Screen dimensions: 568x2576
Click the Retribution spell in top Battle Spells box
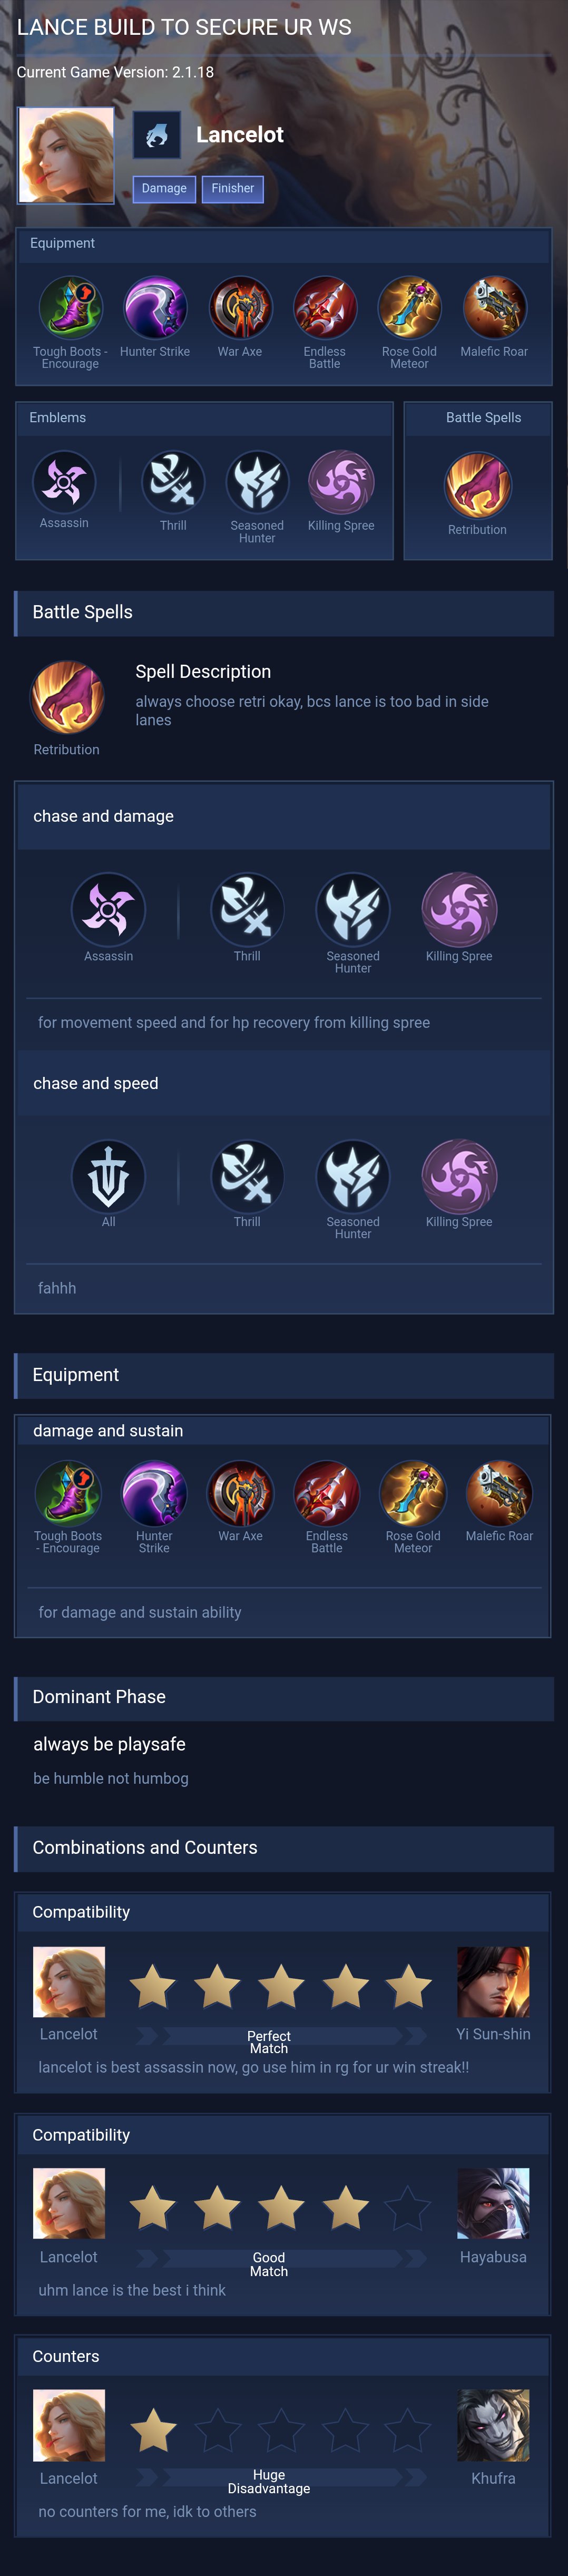[477, 485]
